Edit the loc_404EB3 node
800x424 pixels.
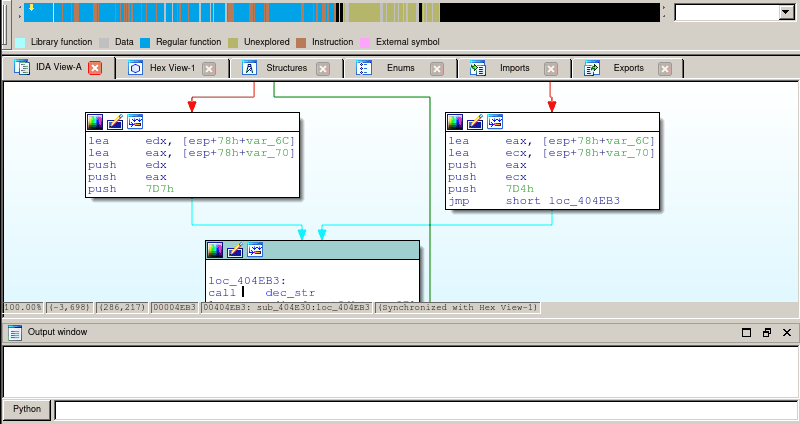(235, 250)
